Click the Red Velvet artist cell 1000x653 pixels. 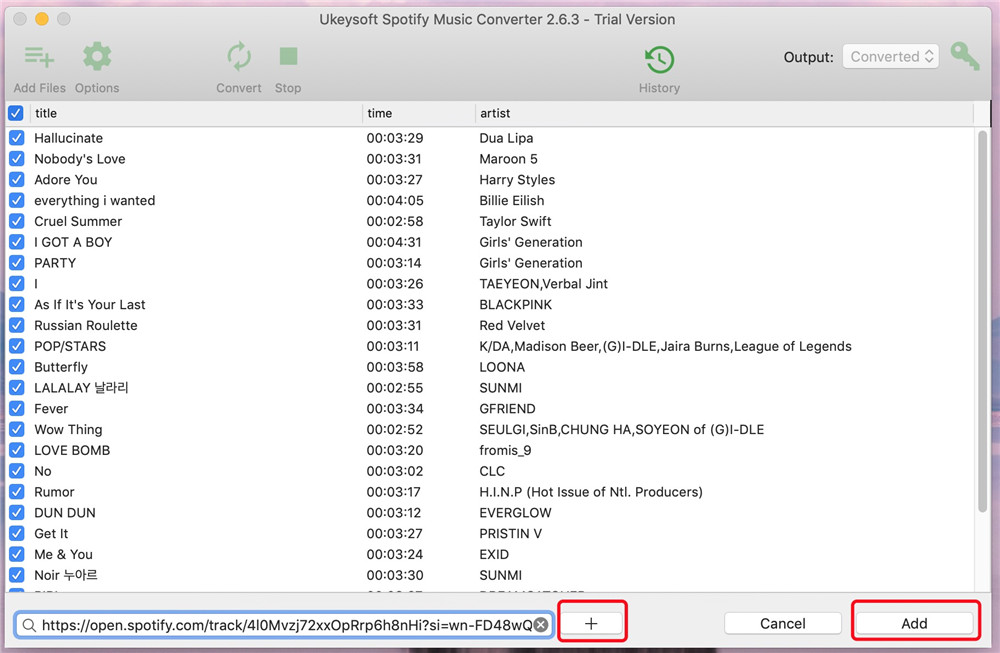511,325
